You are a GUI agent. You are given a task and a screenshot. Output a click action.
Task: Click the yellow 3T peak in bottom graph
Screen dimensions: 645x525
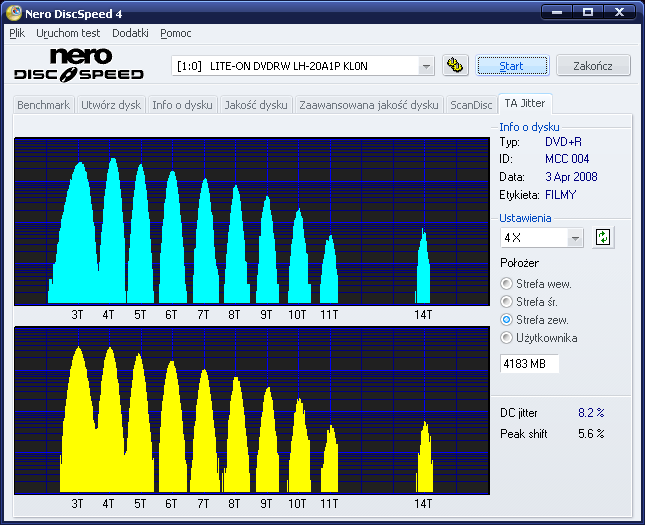(x=78, y=420)
